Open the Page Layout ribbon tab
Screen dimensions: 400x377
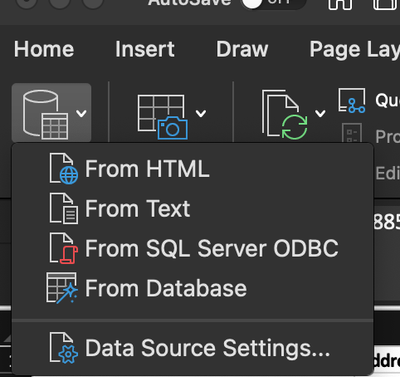[355, 50]
